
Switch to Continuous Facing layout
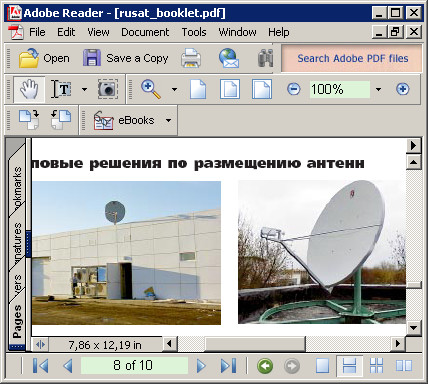pos(377,366)
